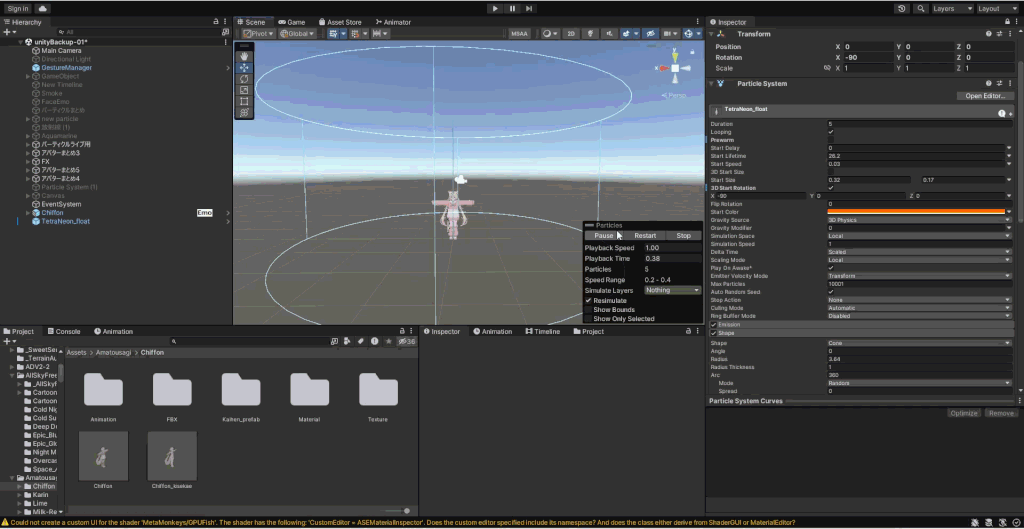Click the Open Editor button

(x=984, y=96)
